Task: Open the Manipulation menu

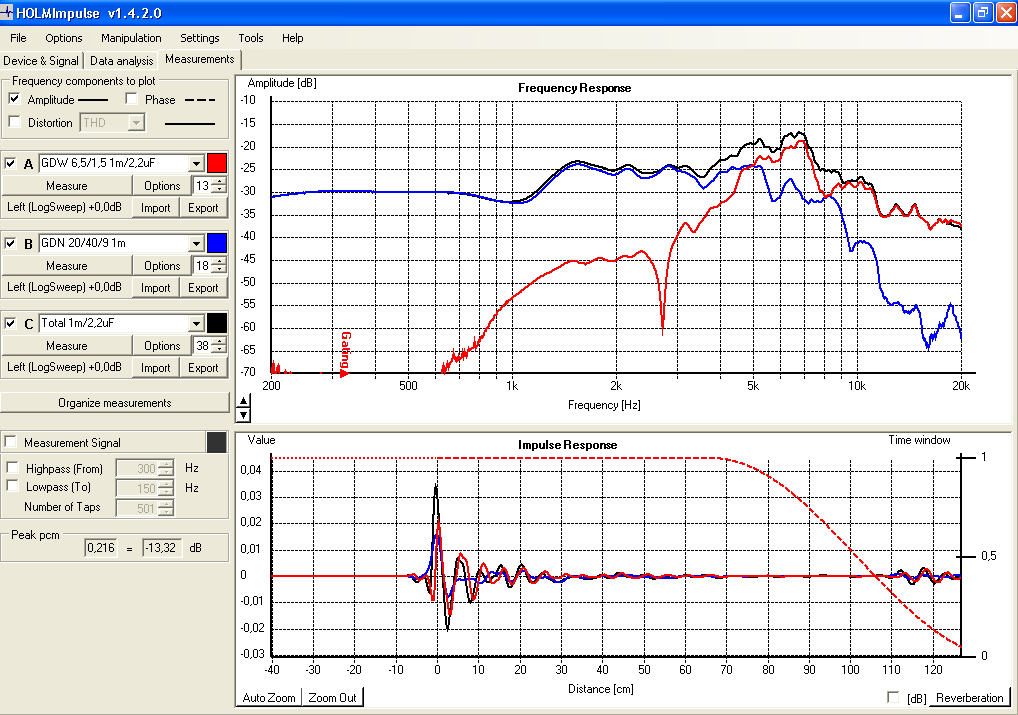Action: [131, 38]
